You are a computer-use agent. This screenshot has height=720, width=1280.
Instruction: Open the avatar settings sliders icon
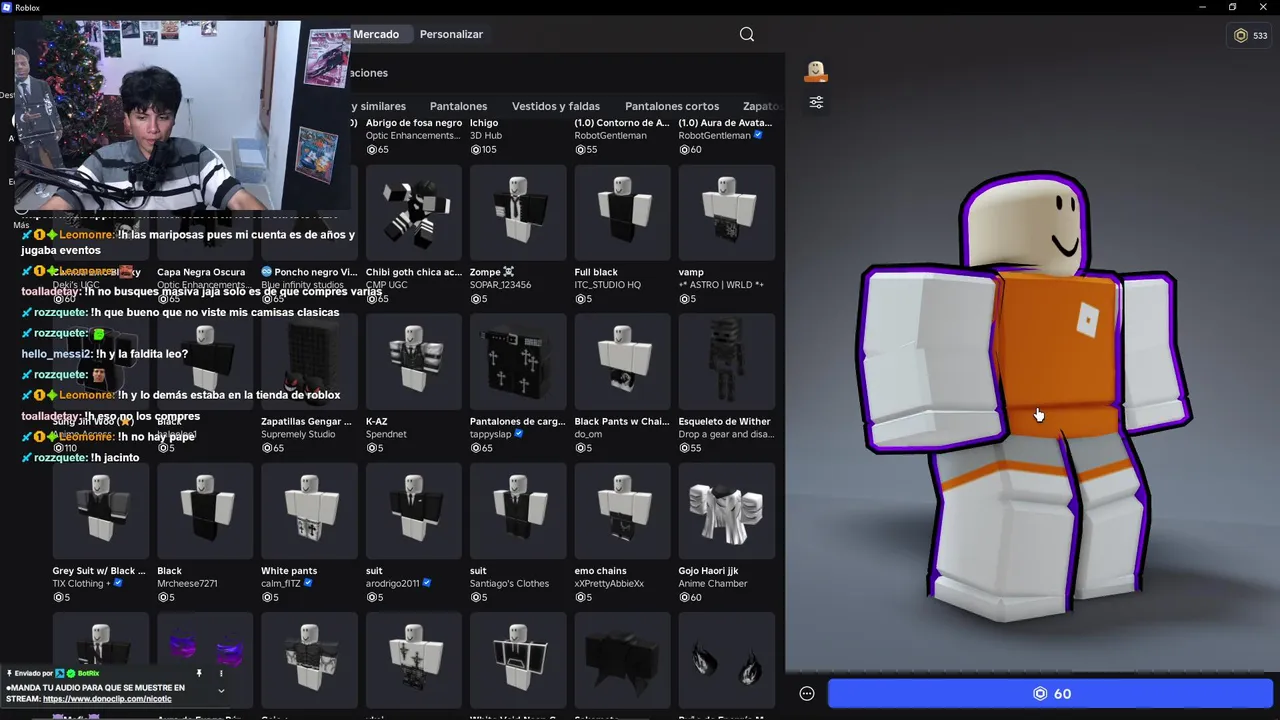[x=816, y=102]
